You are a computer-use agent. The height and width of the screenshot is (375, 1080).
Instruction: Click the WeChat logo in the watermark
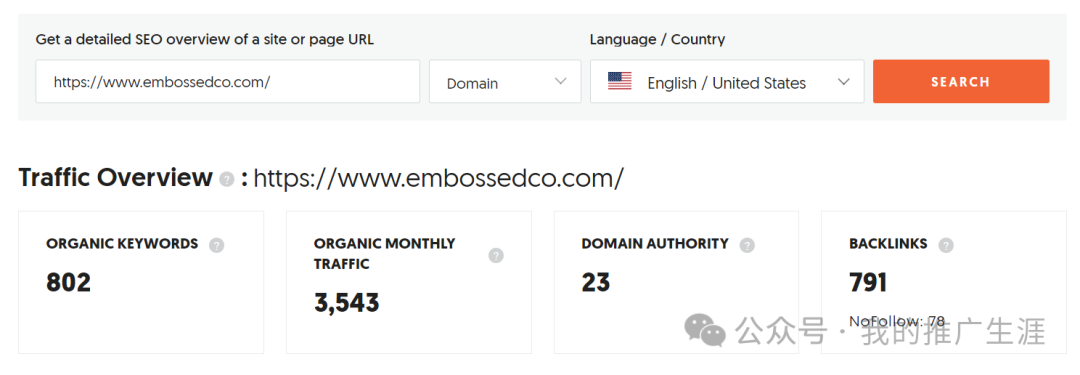pyautogui.click(x=704, y=330)
